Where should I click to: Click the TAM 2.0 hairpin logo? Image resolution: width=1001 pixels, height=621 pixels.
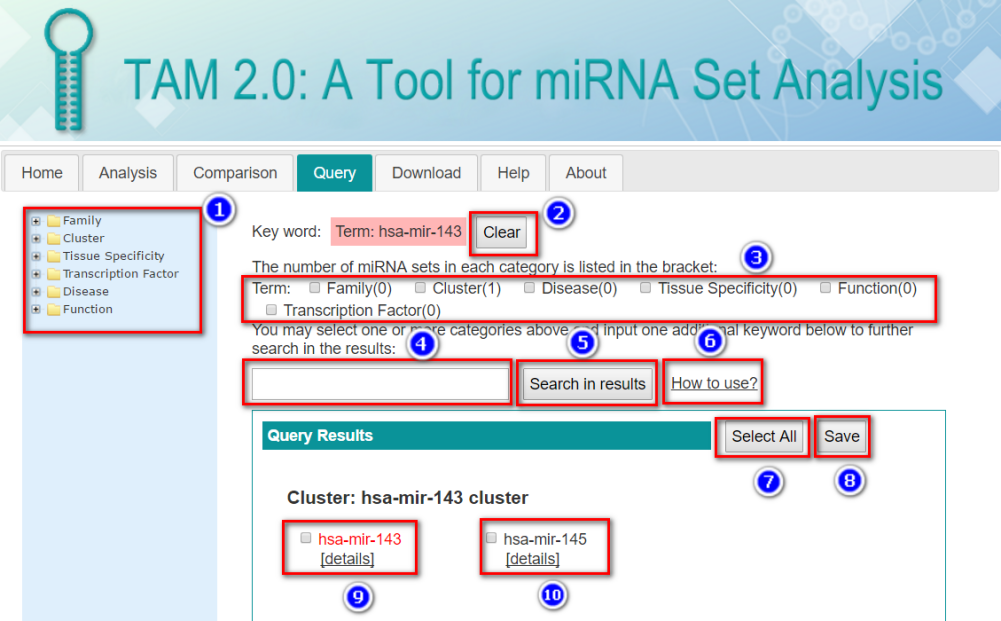point(68,69)
